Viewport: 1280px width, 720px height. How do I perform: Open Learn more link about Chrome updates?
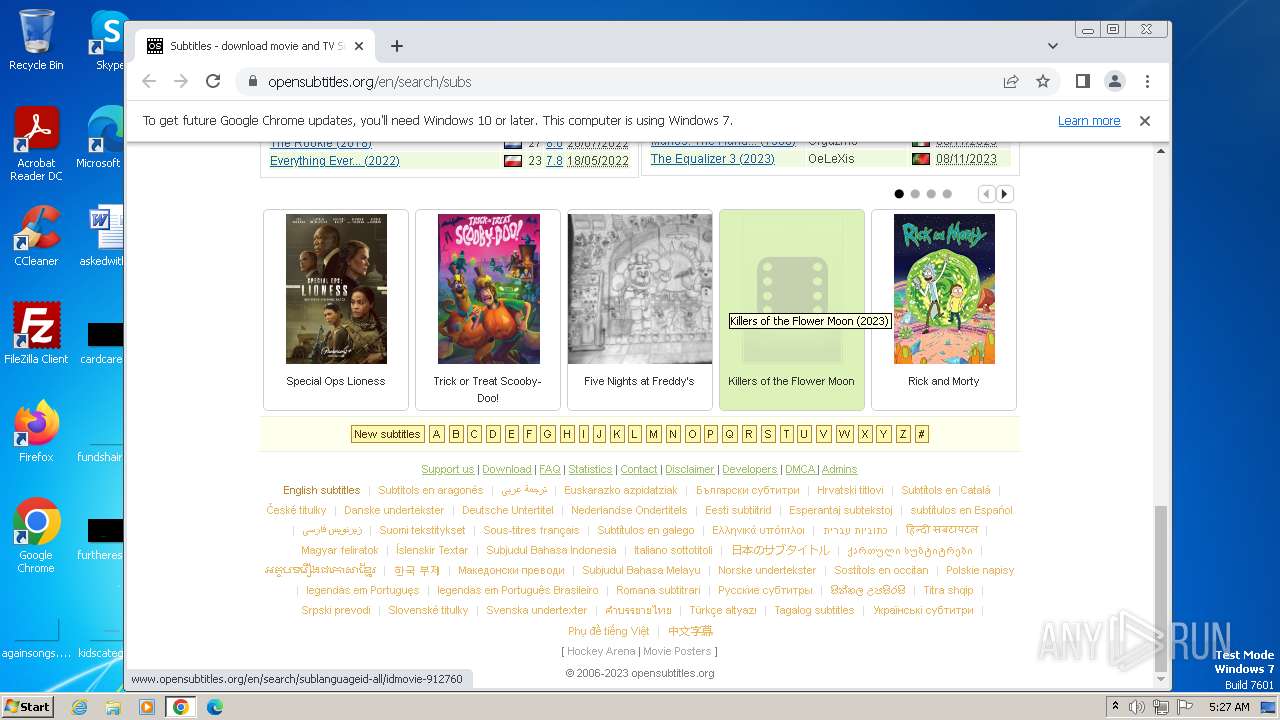[1089, 121]
